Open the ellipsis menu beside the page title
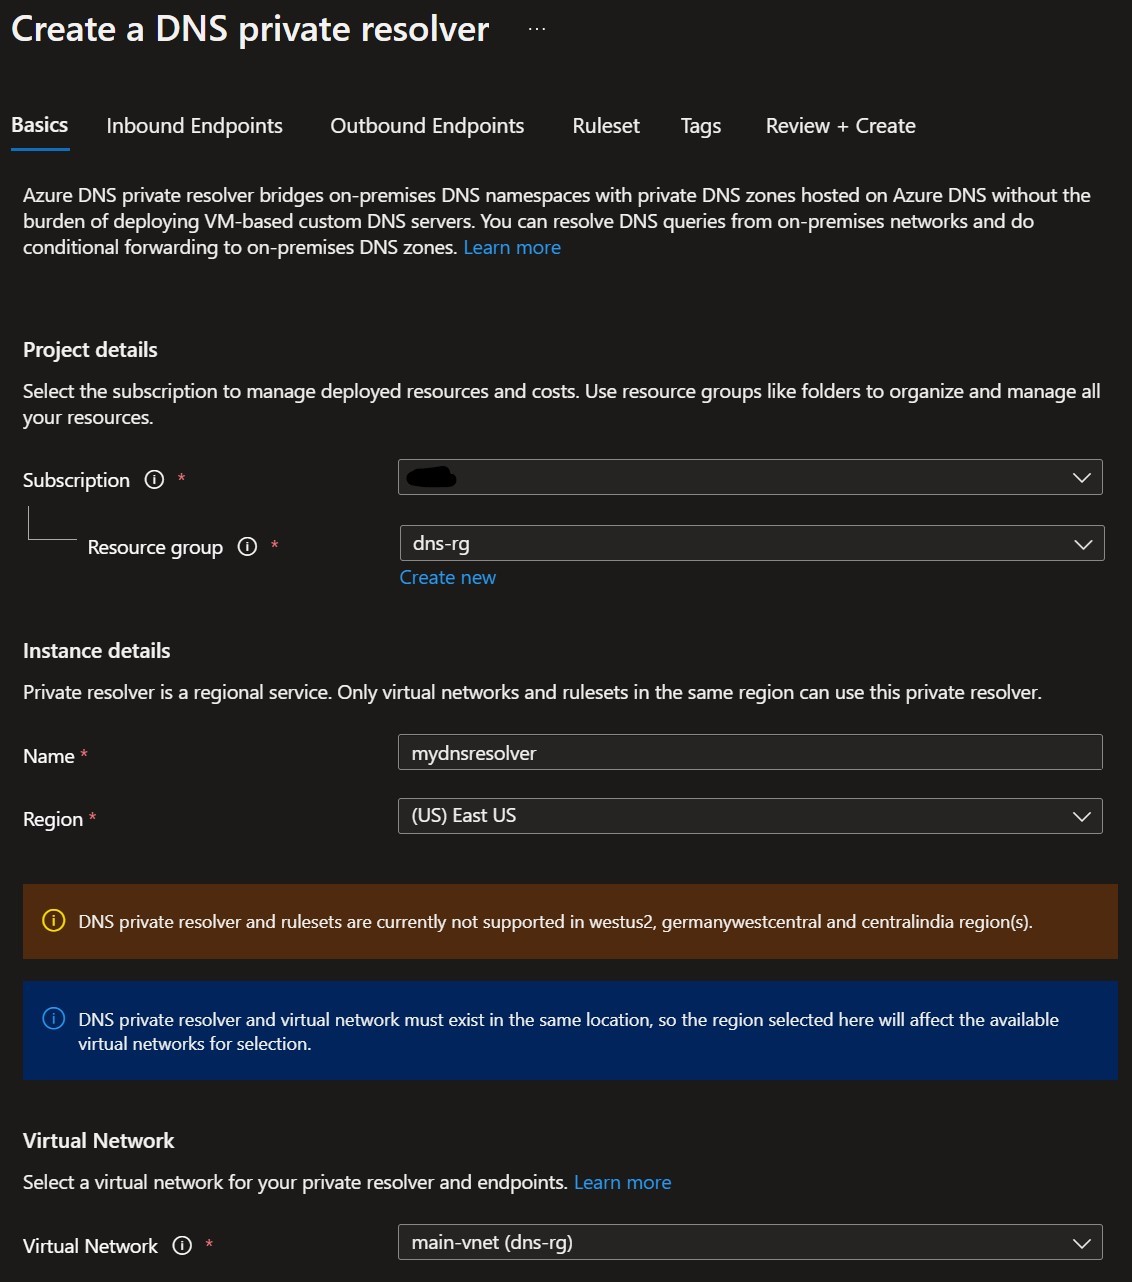Viewport: 1132px width, 1282px height. click(536, 28)
